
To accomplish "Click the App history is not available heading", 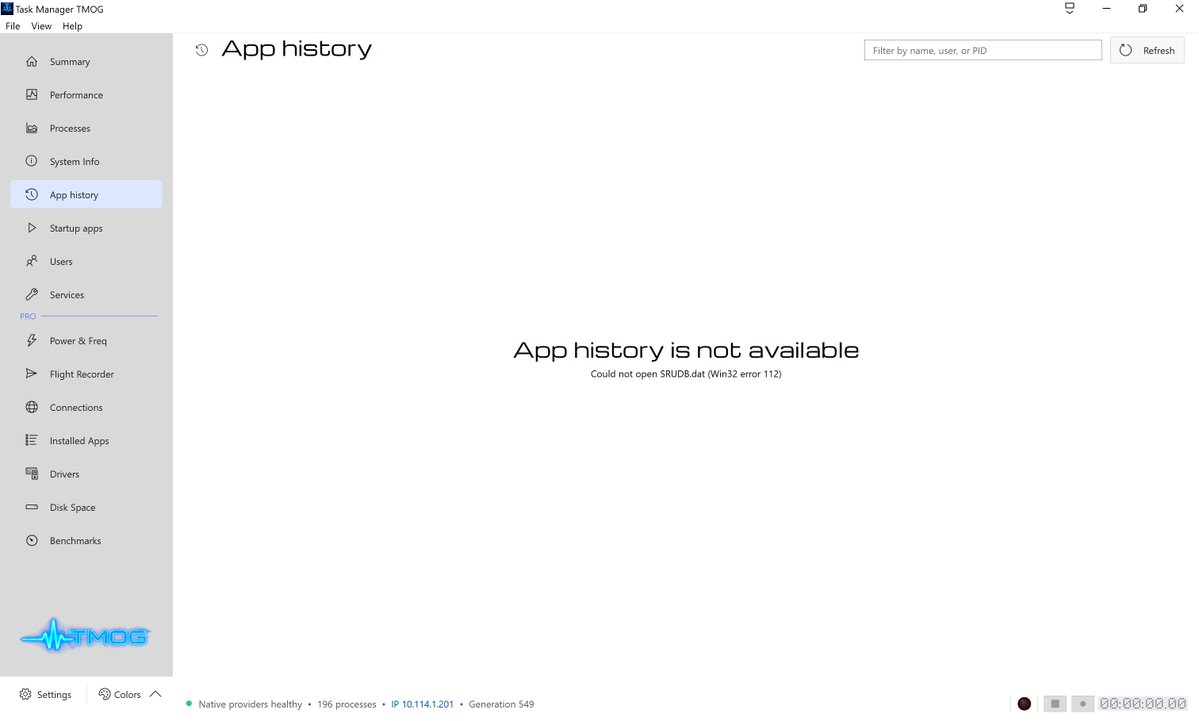I will [x=686, y=349].
